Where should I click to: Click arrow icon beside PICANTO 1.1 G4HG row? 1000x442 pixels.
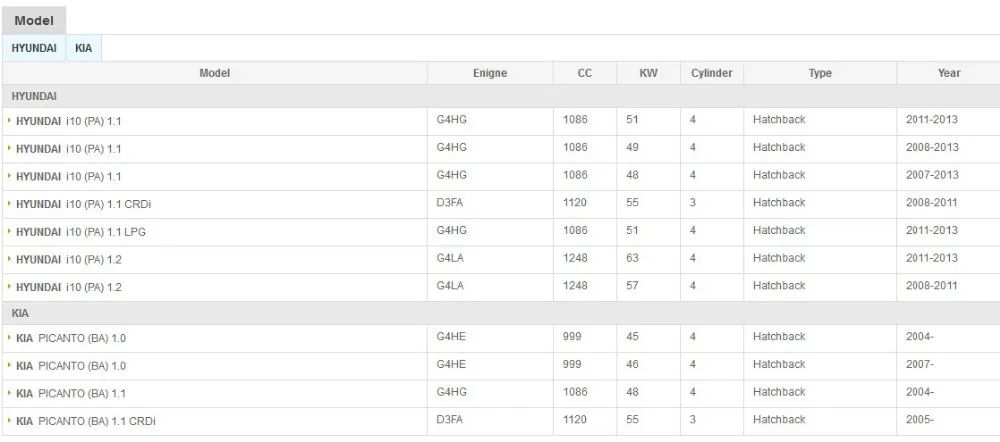pos(10,393)
